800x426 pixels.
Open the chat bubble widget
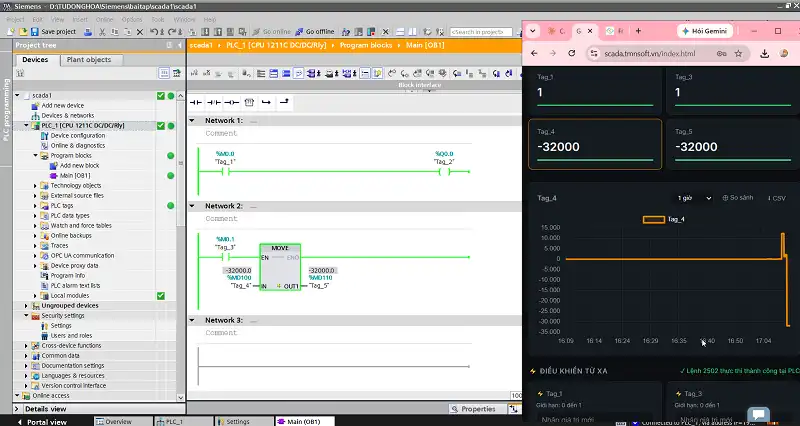758,414
